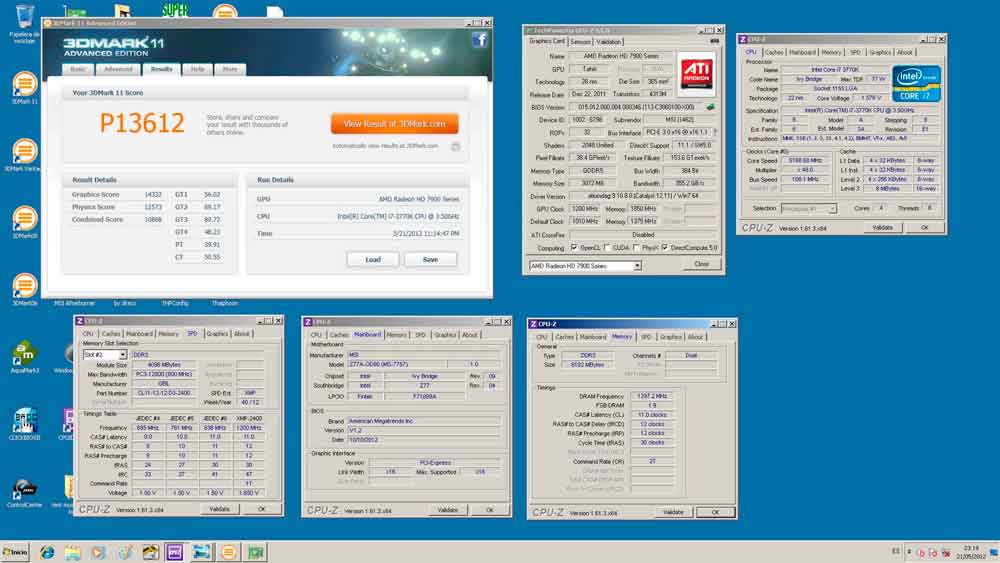Click the Bus Interface question mark in GPU-Z
Viewport: 1000px width, 563px height.
pos(714,132)
